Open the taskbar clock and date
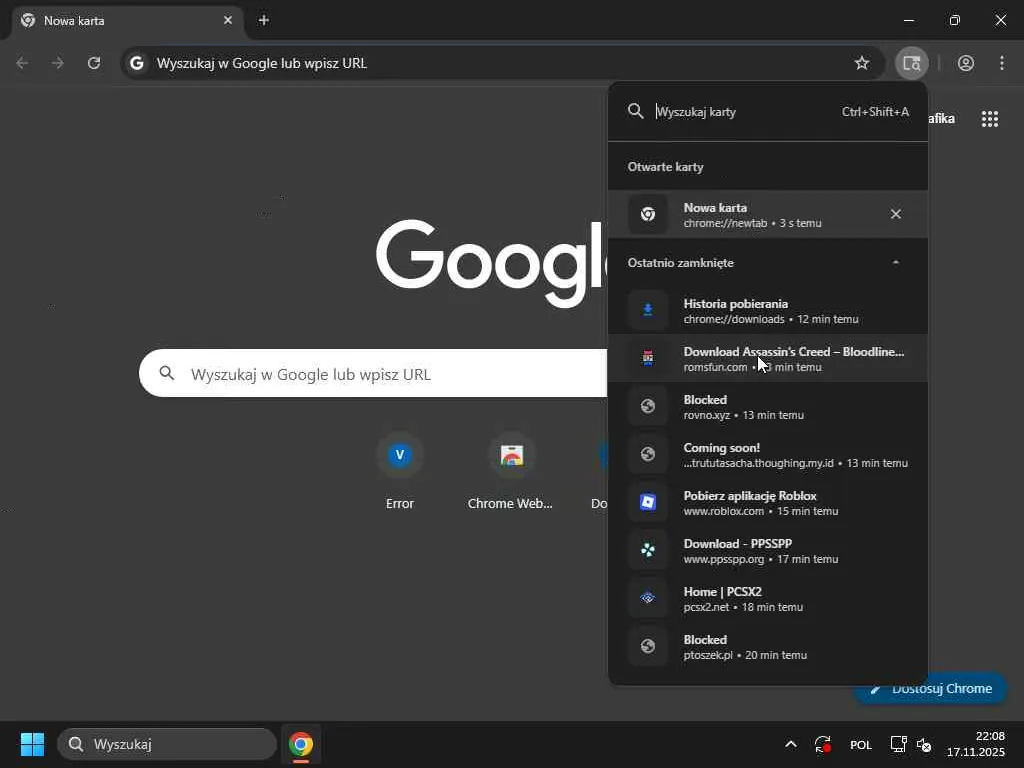 point(976,744)
